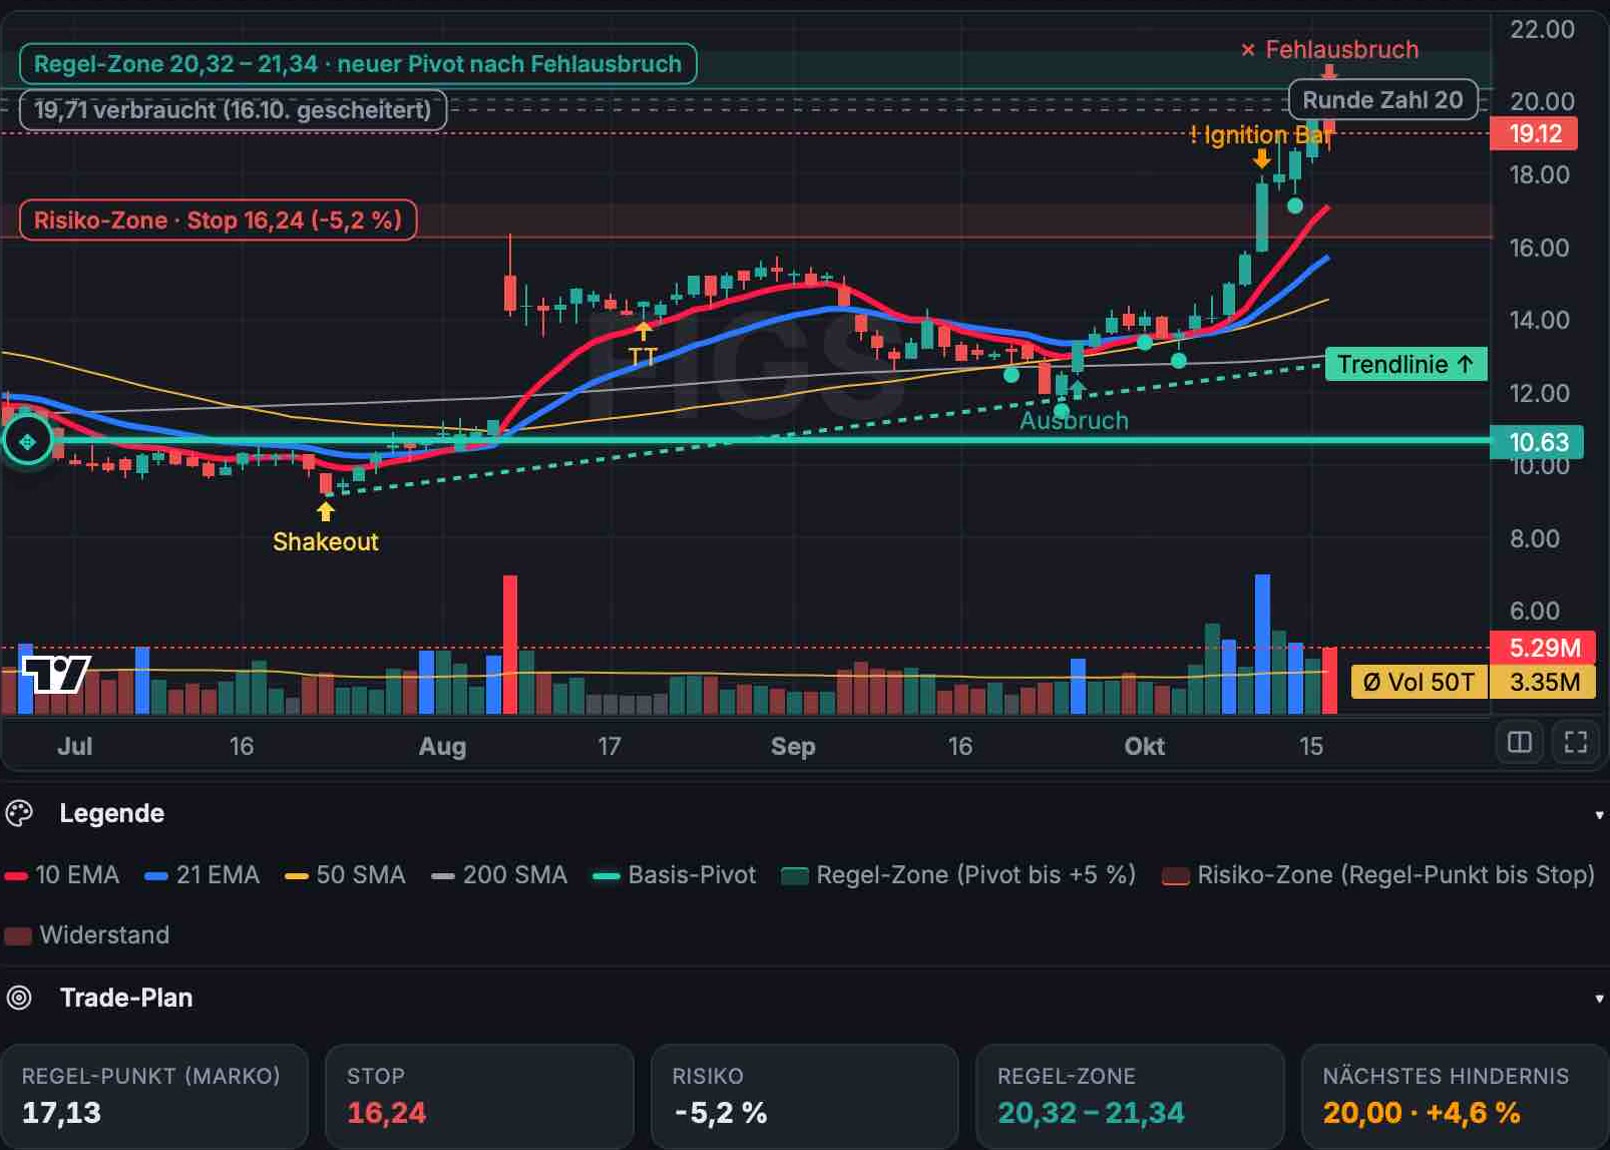The image size is (1610, 1150).
Task: Click the TradingView logo
Action: (x=56, y=675)
